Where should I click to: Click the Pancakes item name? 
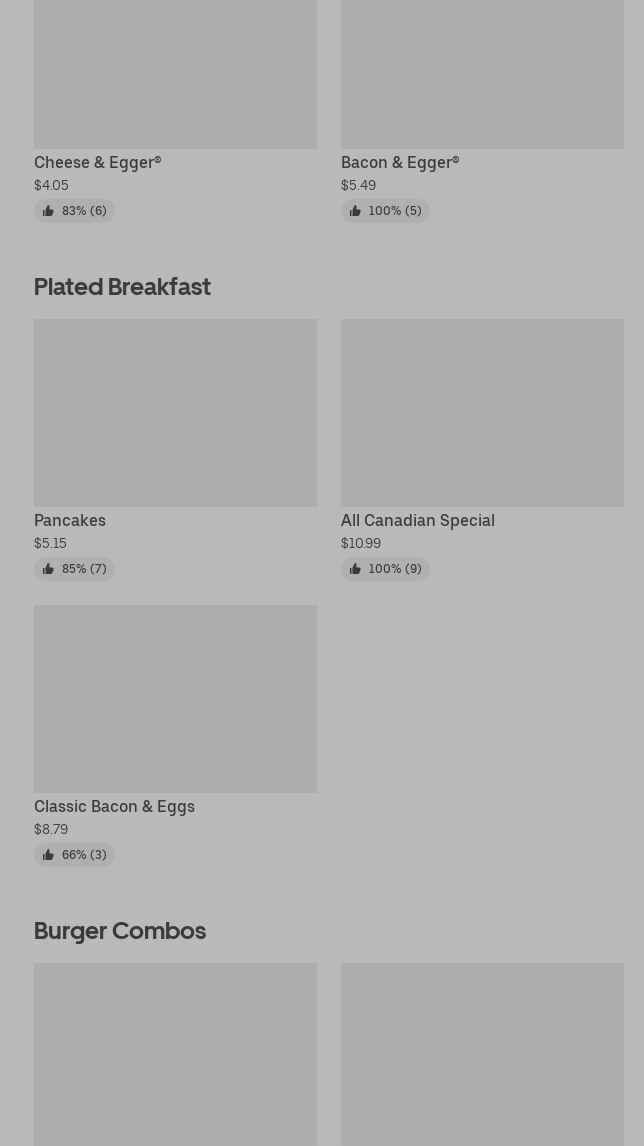tap(70, 520)
